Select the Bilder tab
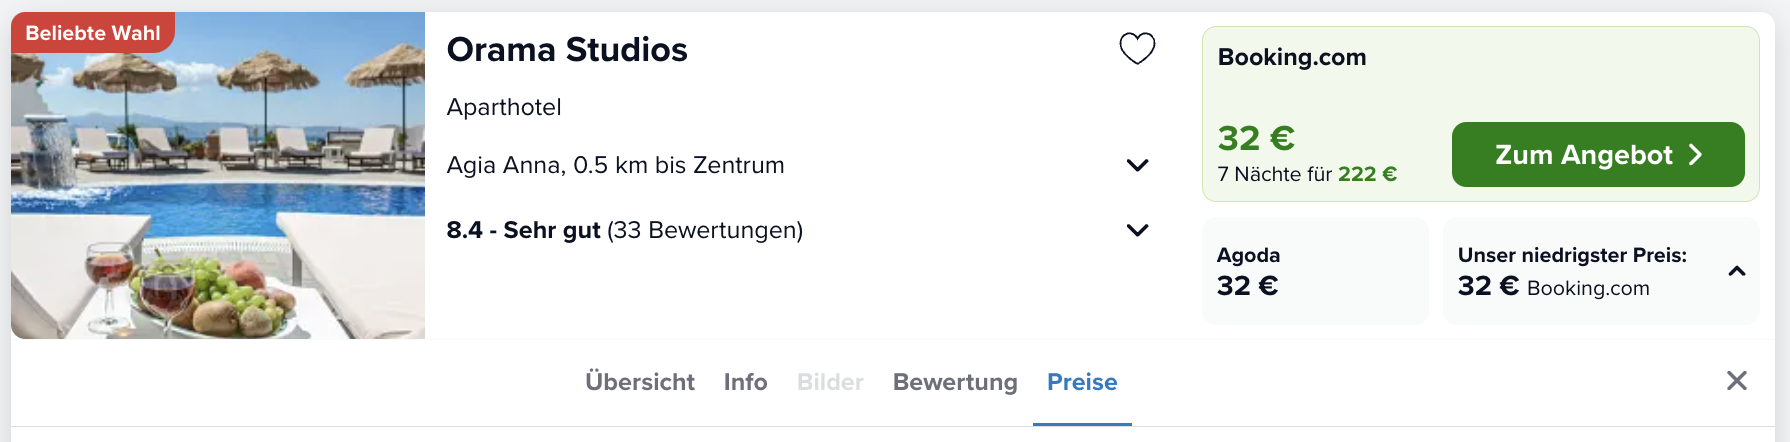This screenshot has height=442, width=1790. (830, 382)
